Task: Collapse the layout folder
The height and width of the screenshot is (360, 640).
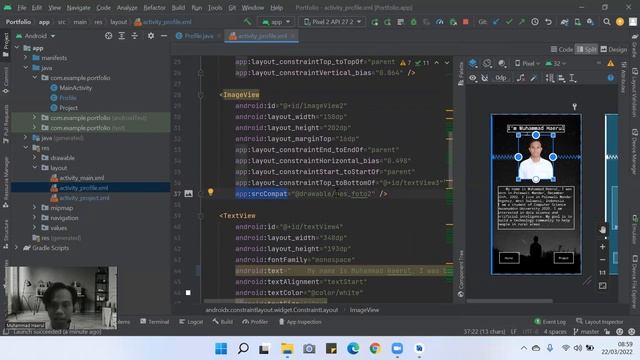Action: point(35,168)
